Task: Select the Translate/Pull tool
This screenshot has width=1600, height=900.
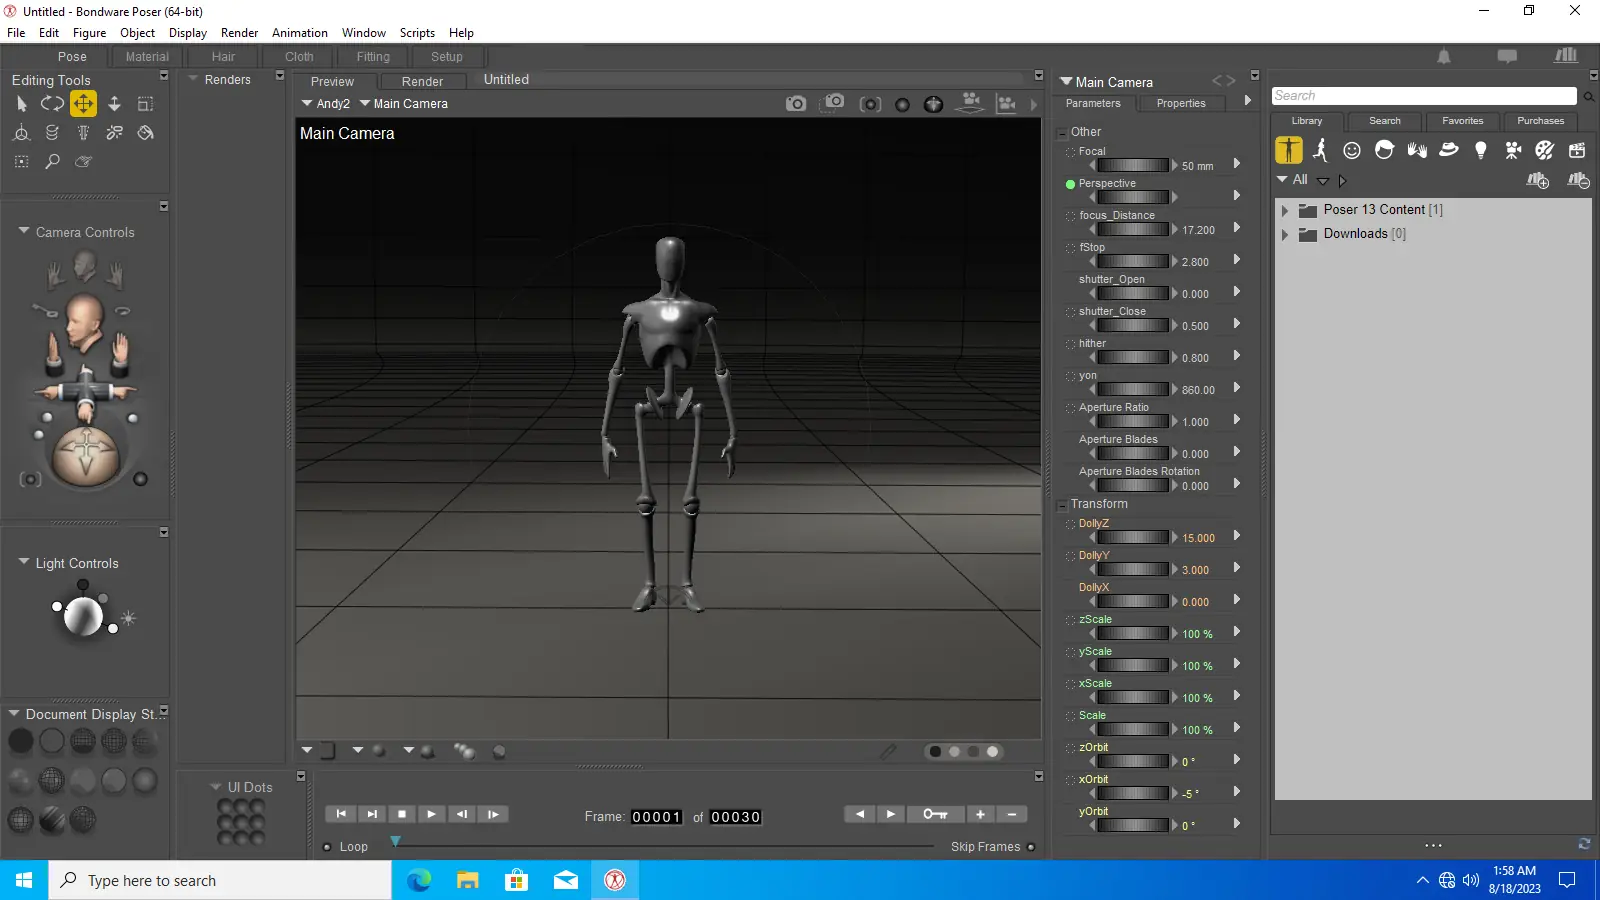Action: coord(83,103)
